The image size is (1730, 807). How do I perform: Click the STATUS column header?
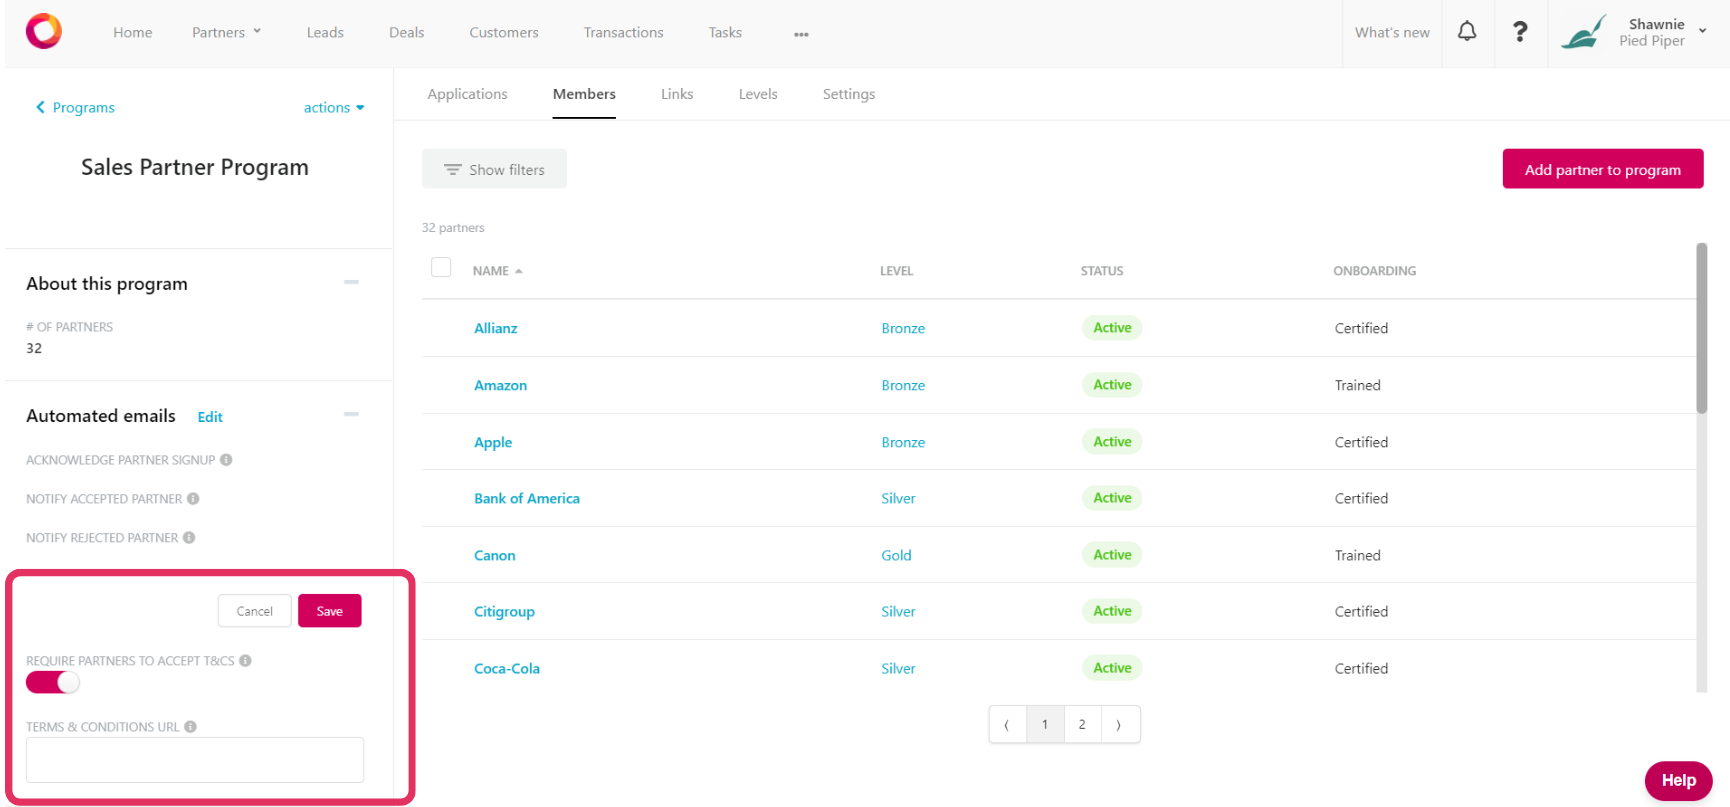[1102, 271]
